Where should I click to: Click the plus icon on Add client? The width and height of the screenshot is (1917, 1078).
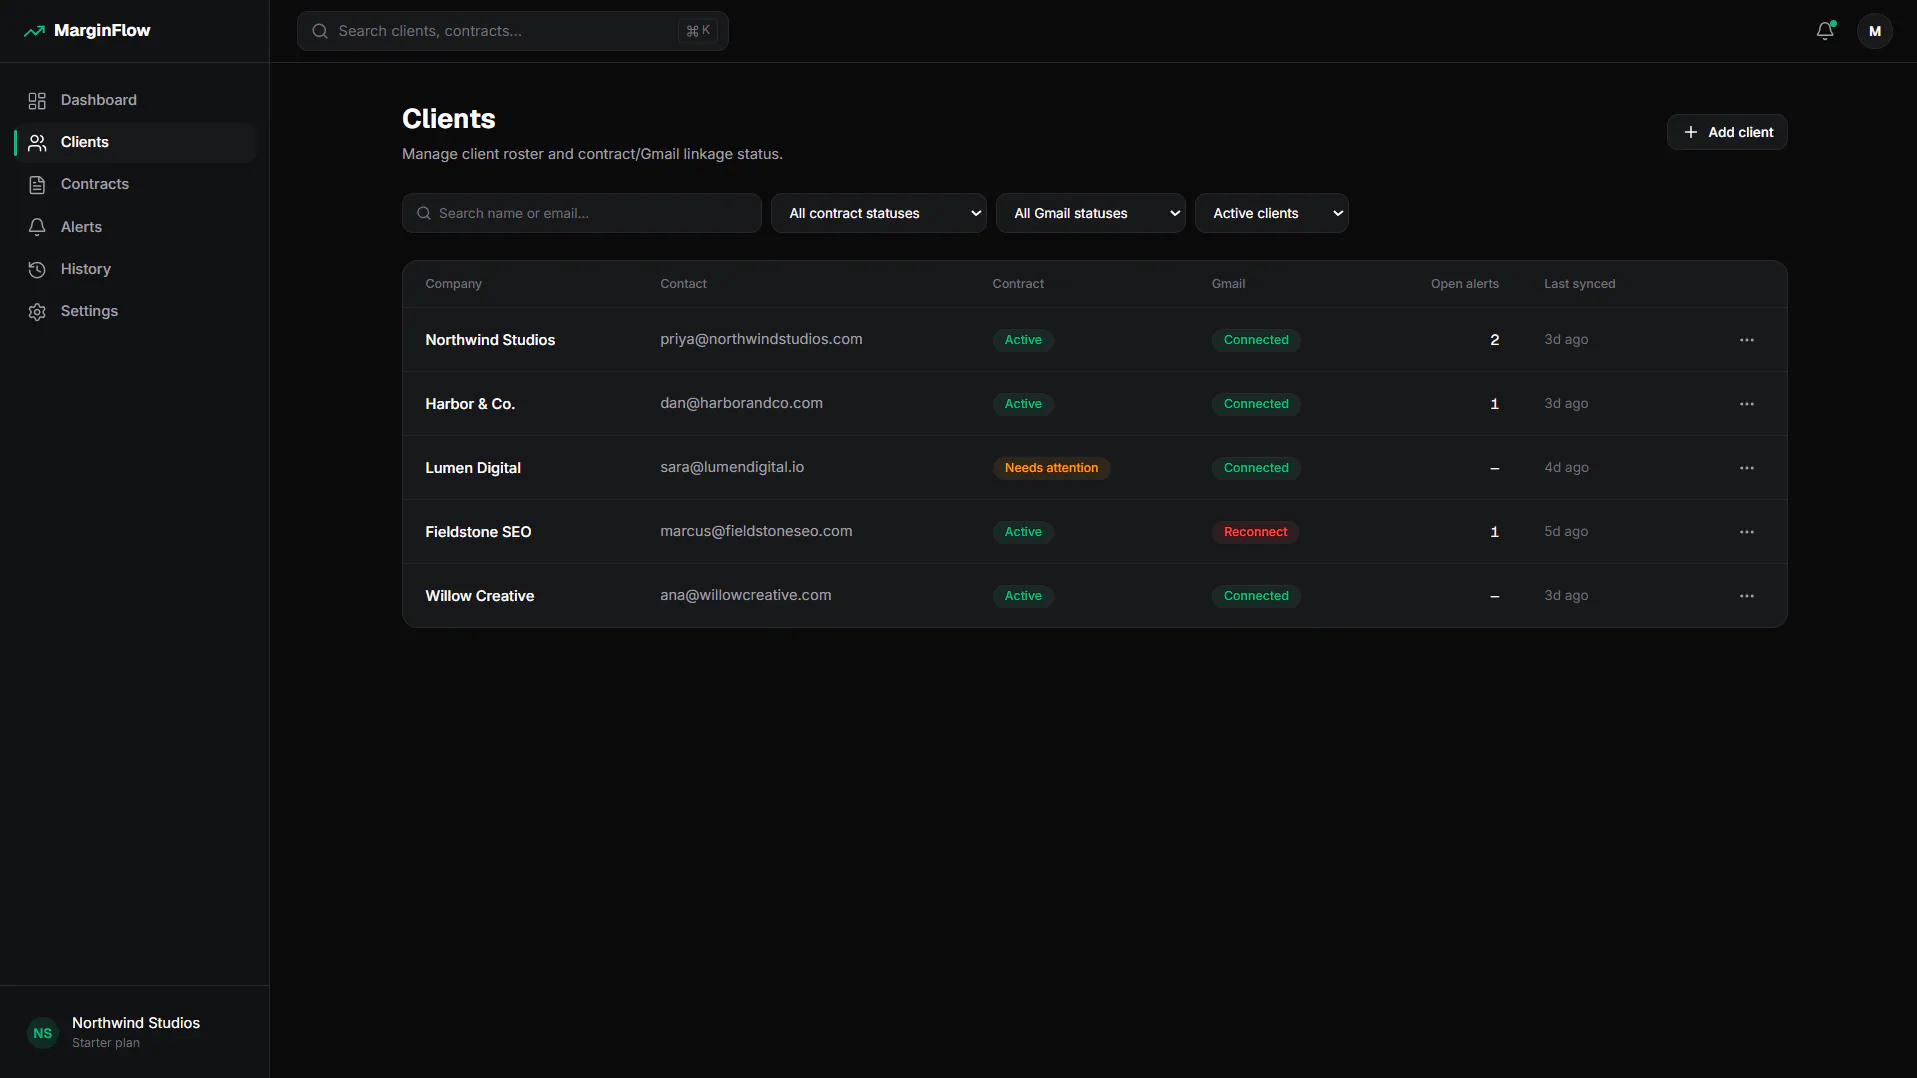pos(1690,132)
